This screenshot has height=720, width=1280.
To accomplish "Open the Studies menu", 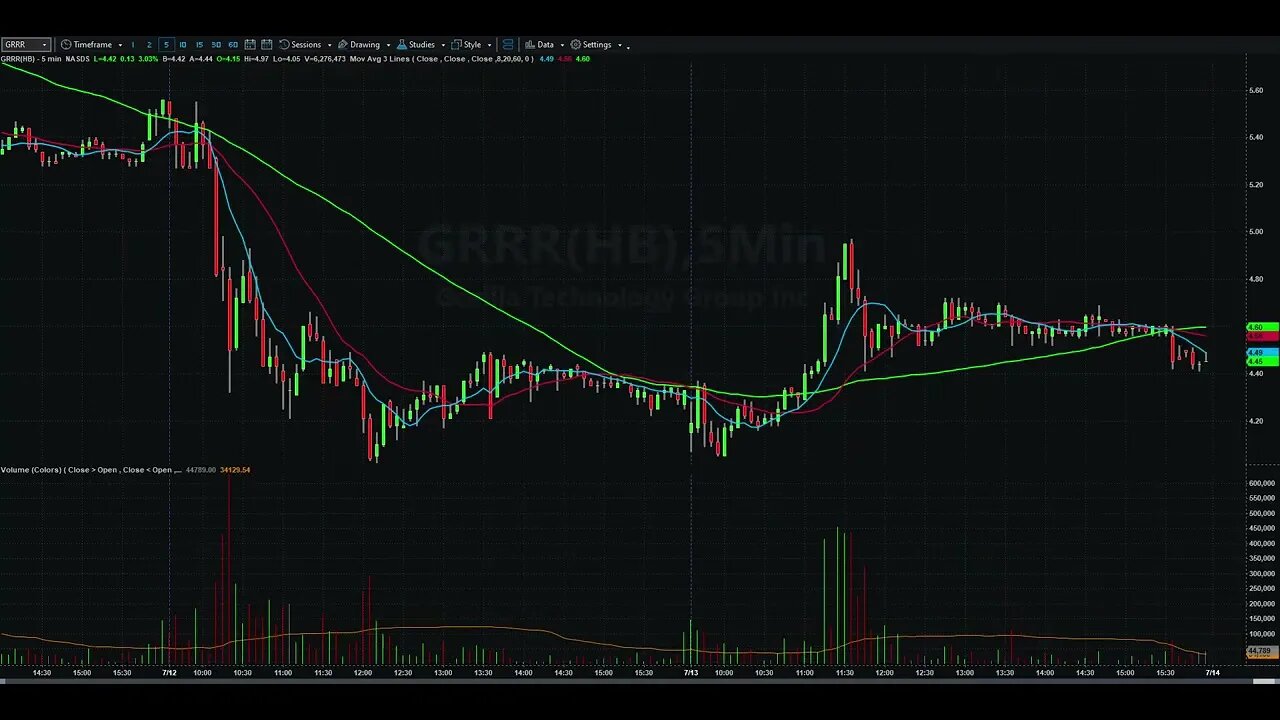I will tap(421, 44).
